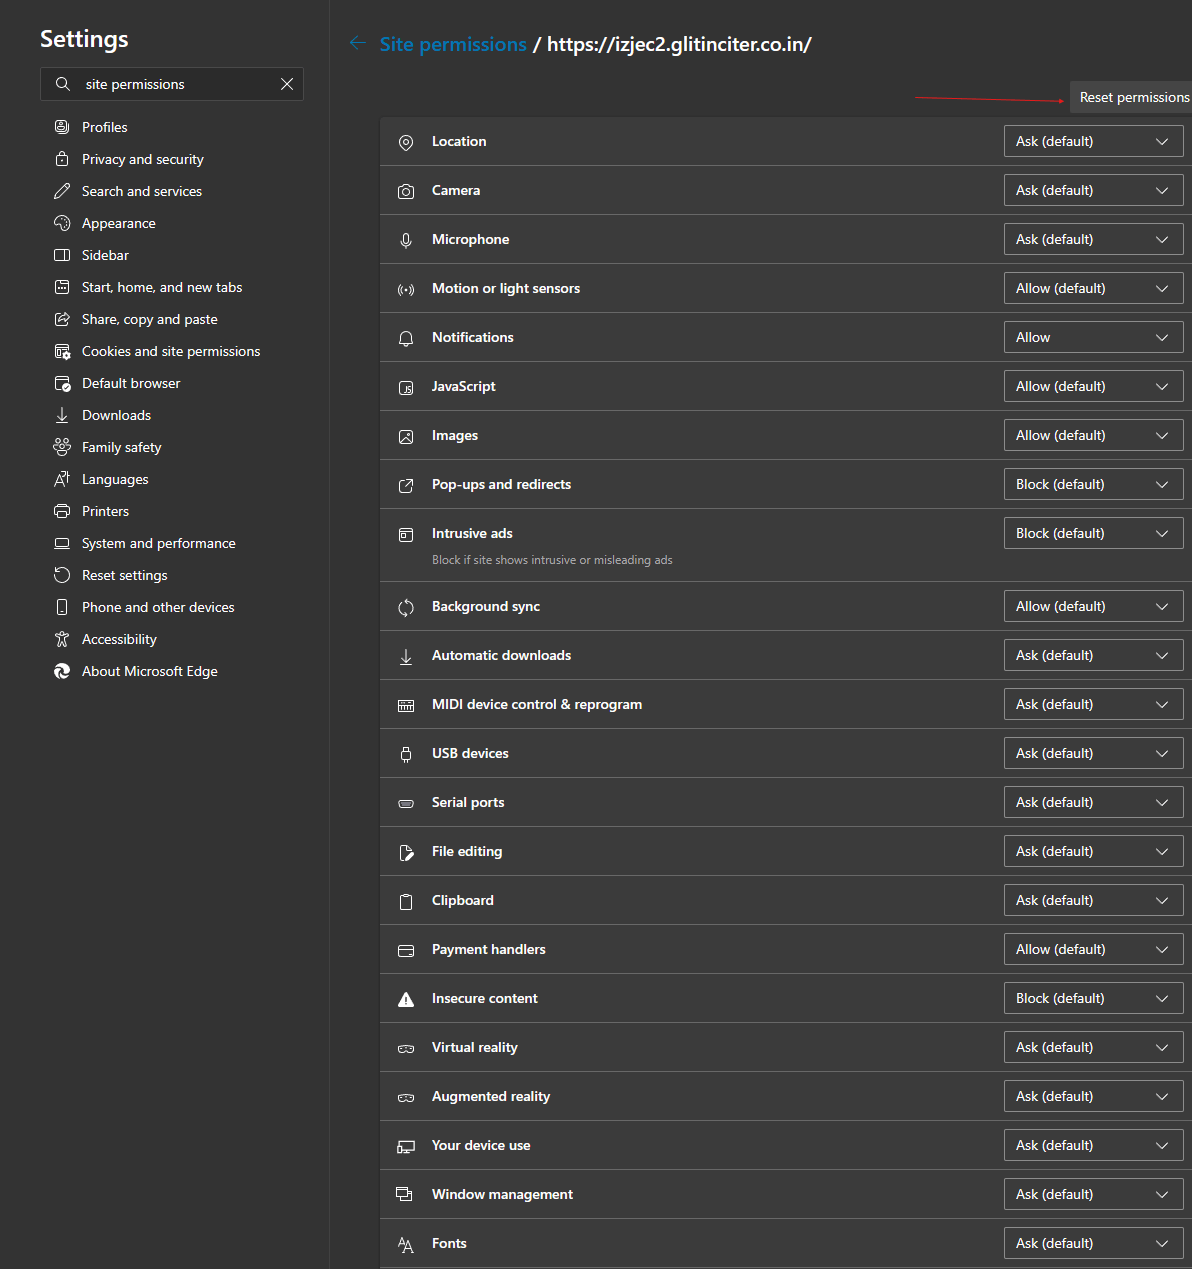
Task: Click the Microphone permission icon
Action: [x=406, y=240]
